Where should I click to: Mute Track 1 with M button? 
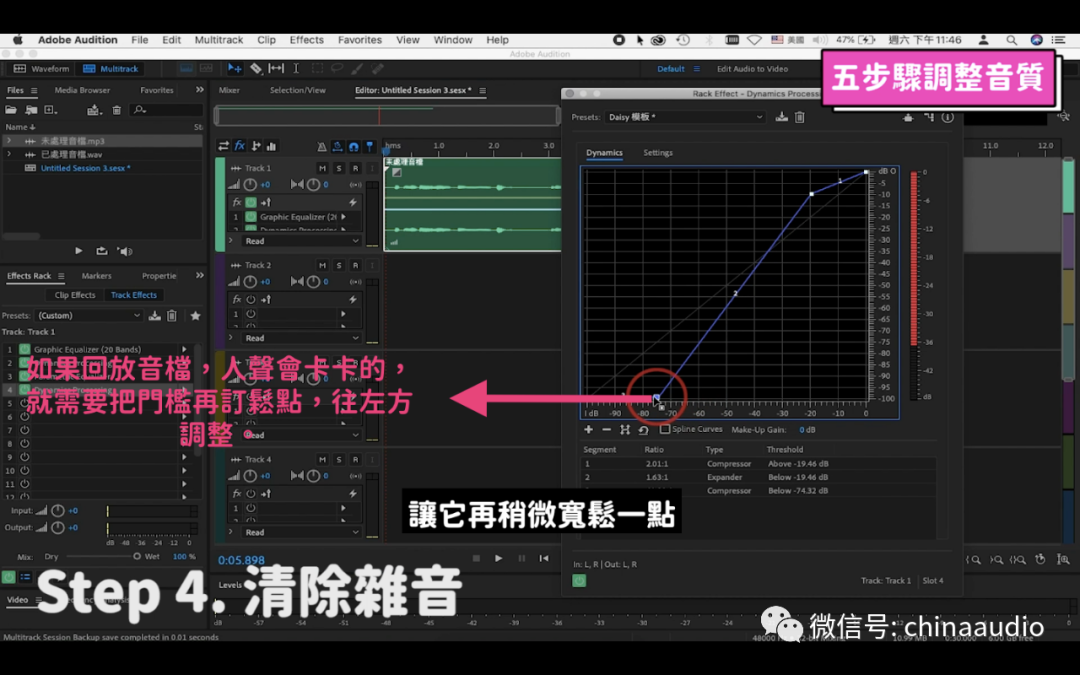(322, 168)
